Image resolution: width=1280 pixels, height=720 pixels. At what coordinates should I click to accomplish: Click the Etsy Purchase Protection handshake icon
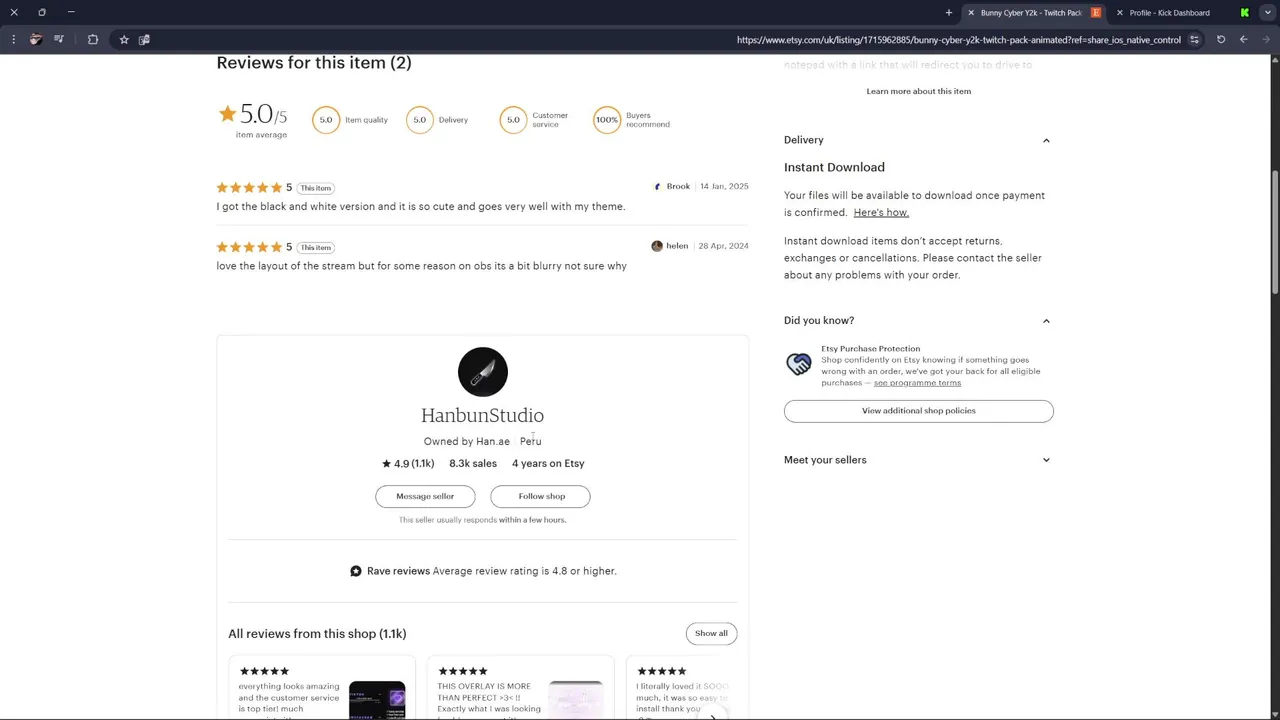(799, 365)
